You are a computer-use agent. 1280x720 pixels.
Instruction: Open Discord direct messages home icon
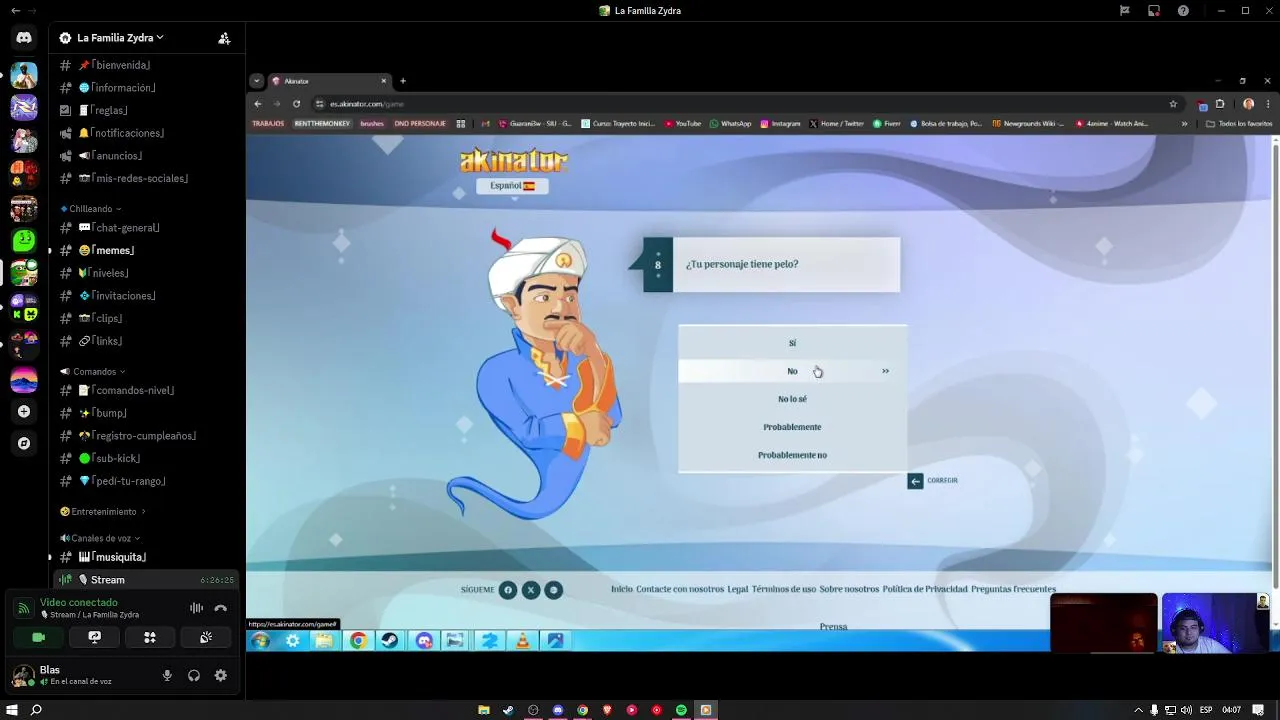tap(24, 38)
